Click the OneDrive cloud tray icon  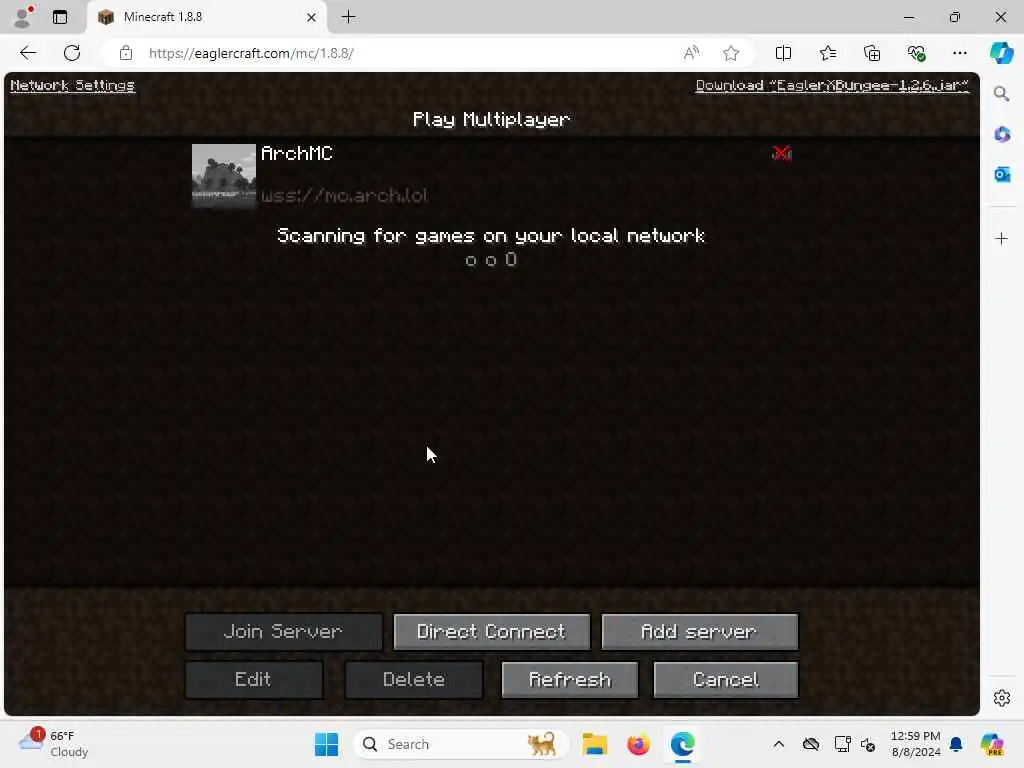[x=810, y=744]
